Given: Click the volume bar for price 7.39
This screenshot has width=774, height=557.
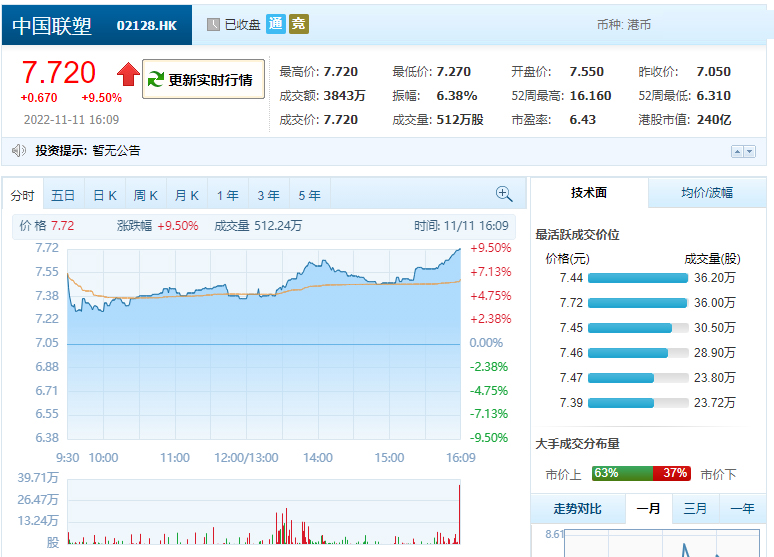Looking at the screenshot, I should click(638, 403).
